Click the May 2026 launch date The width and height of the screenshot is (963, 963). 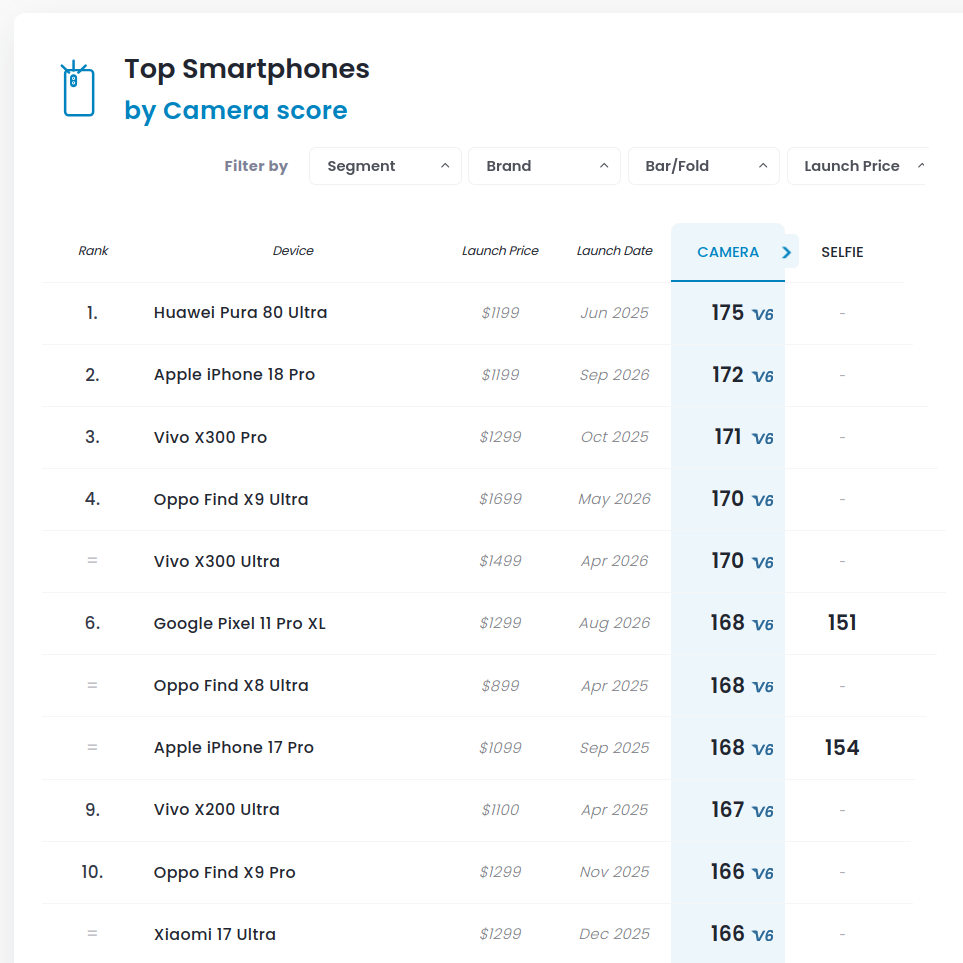614,499
